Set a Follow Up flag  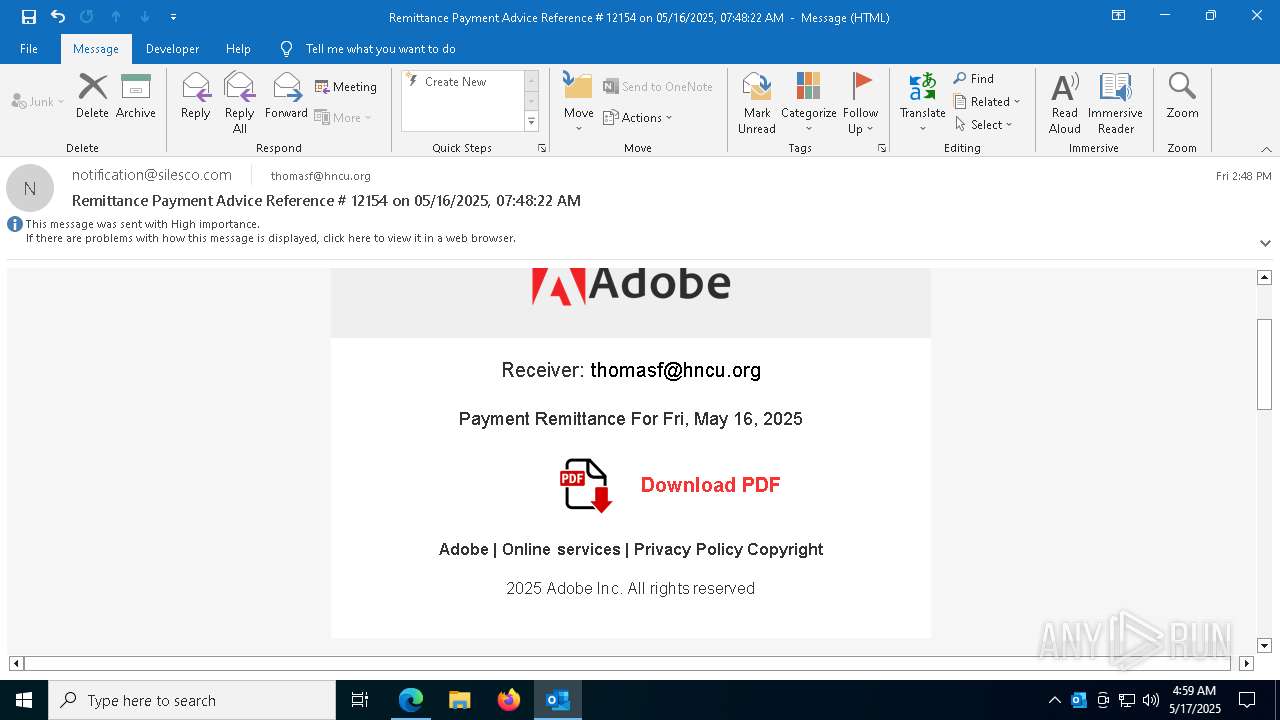(x=860, y=103)
